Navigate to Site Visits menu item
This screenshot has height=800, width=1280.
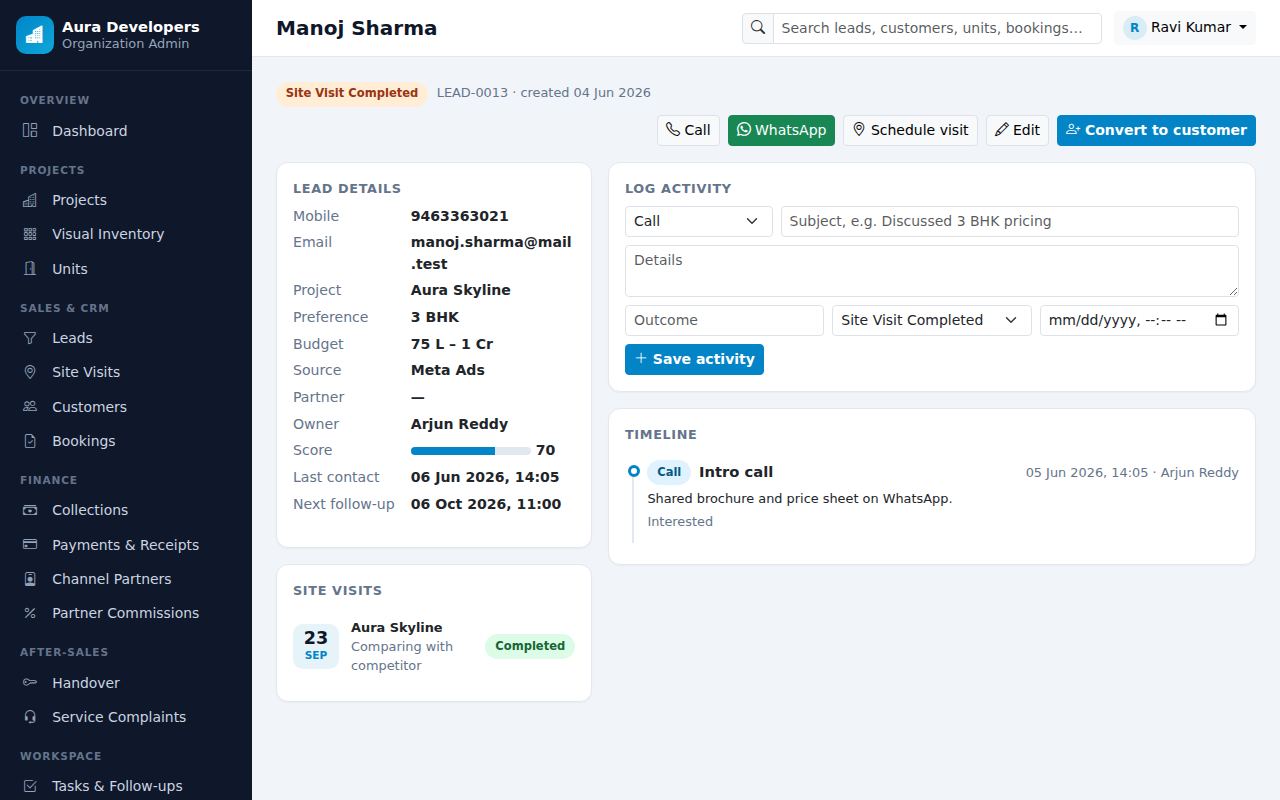[x=126, y=372]
